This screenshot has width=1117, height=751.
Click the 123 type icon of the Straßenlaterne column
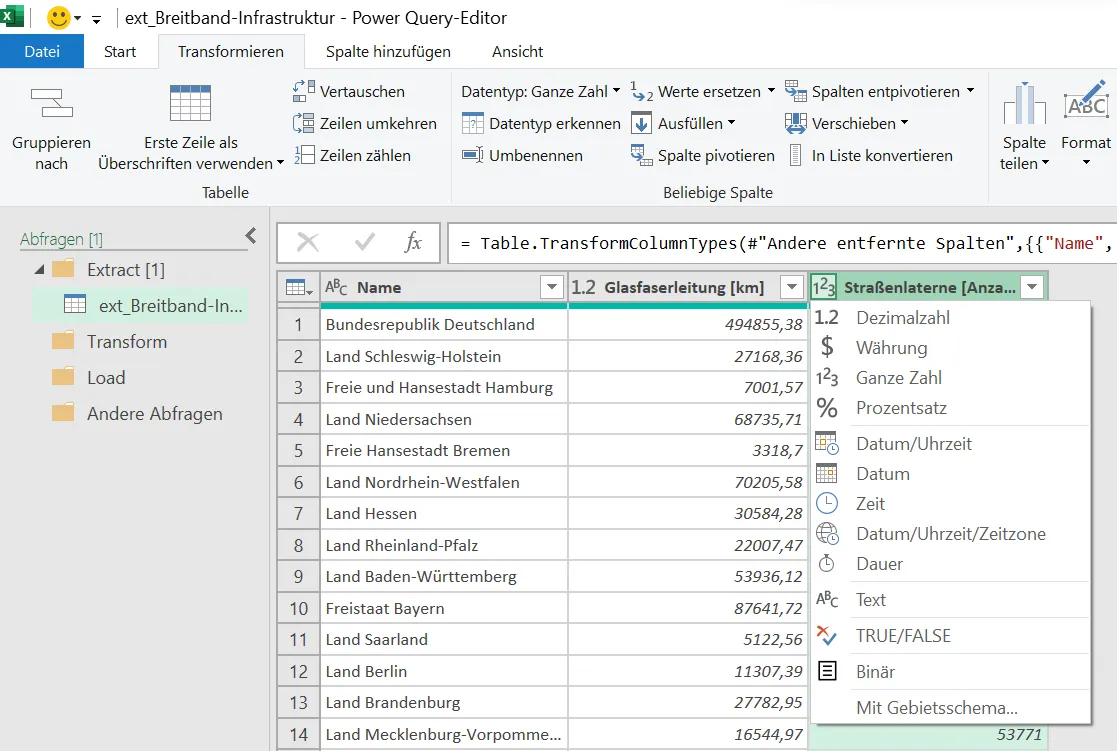[824, 287]
